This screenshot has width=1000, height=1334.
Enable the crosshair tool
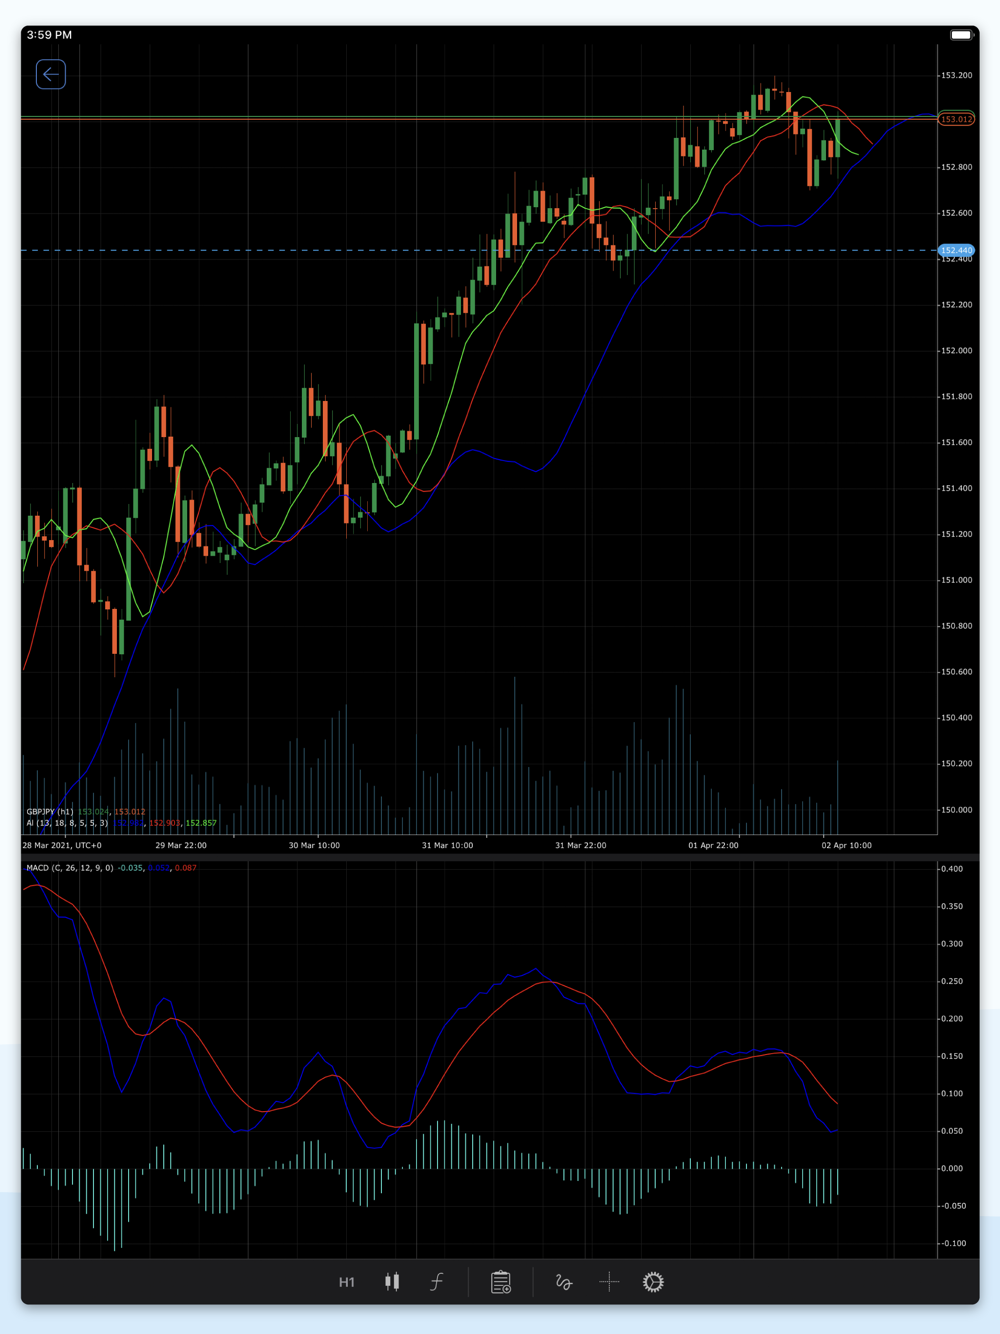609,1282
